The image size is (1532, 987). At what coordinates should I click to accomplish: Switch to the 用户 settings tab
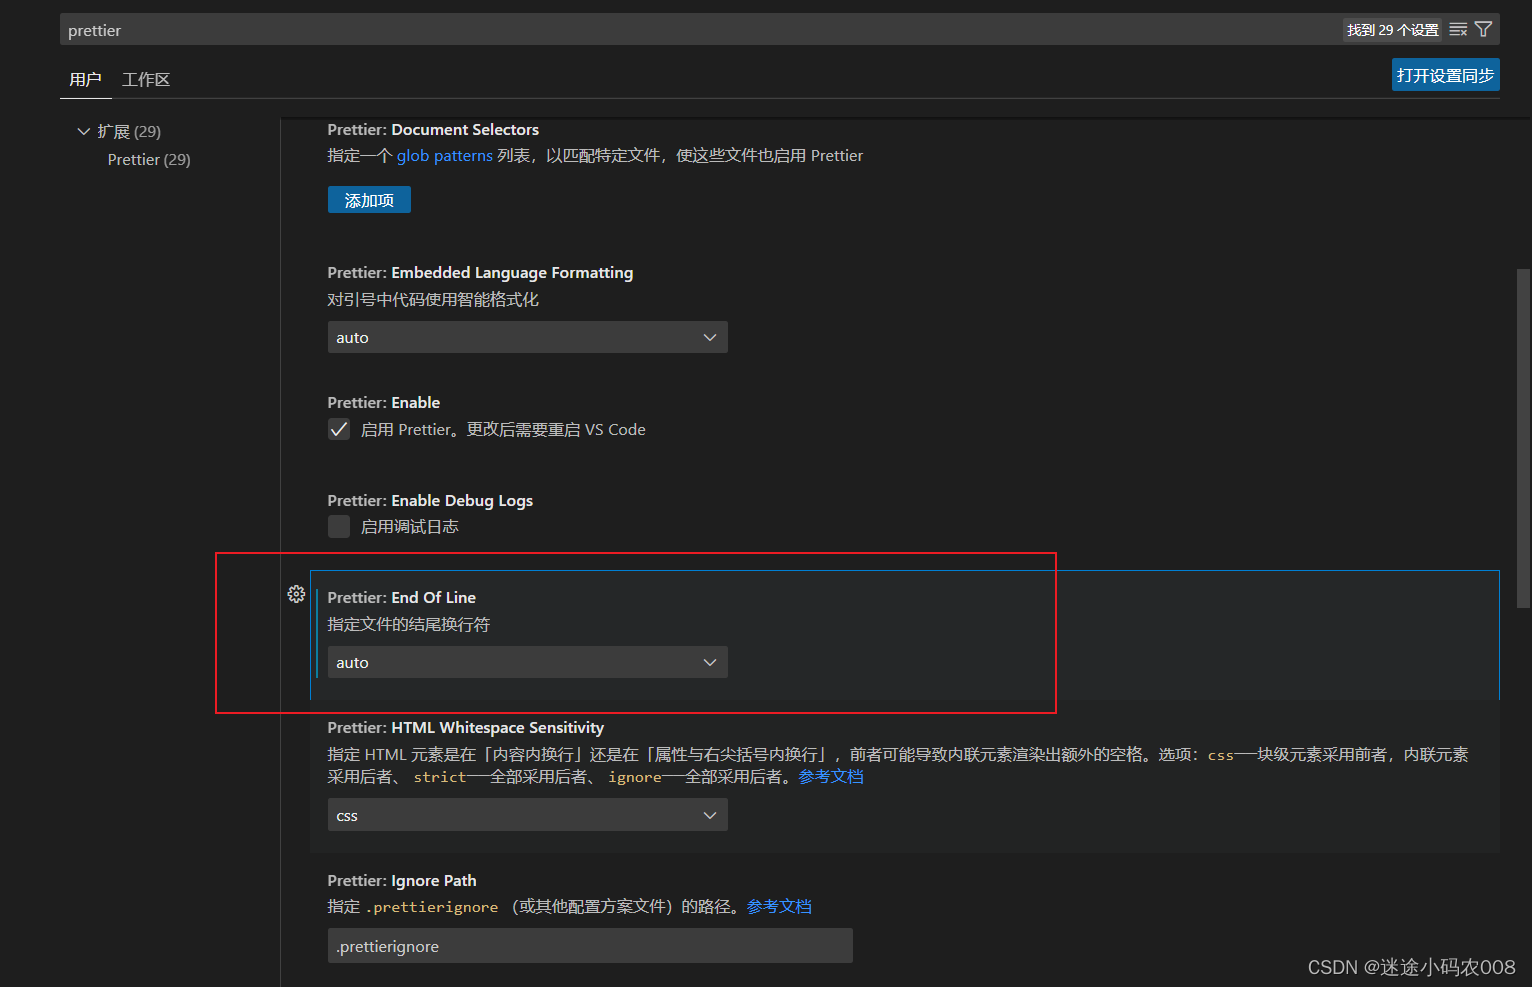(x=85, y=80)
